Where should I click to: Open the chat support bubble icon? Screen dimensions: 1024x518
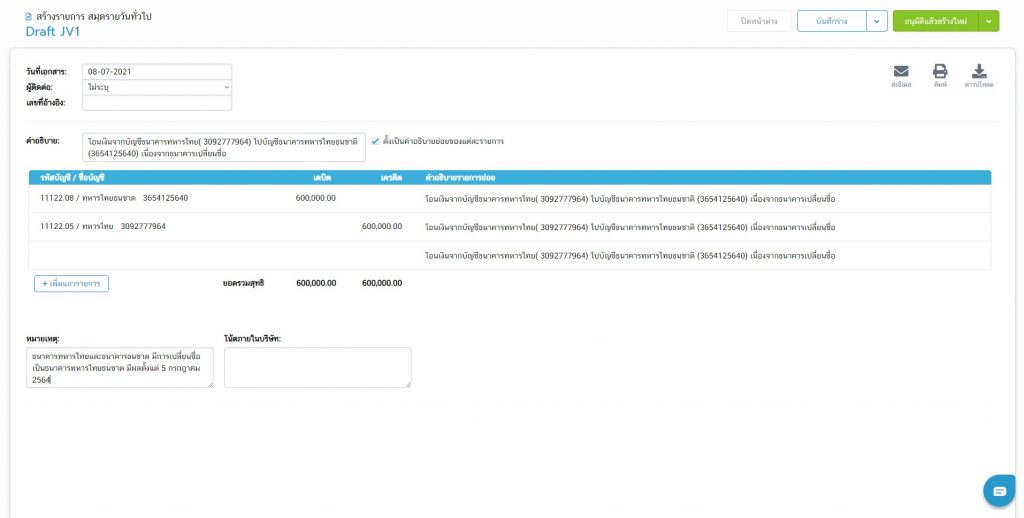click(x=998, y=490)
